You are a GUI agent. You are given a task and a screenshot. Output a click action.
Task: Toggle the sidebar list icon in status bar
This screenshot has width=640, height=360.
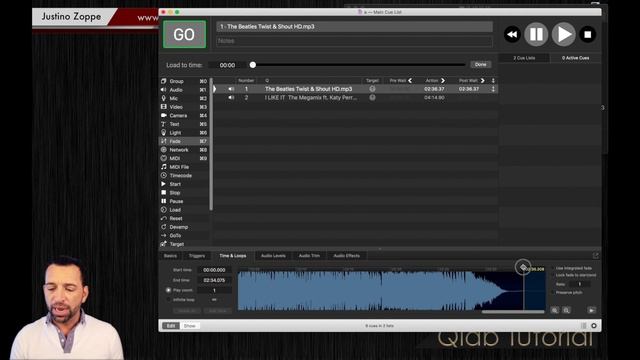(x=584, y=326)
